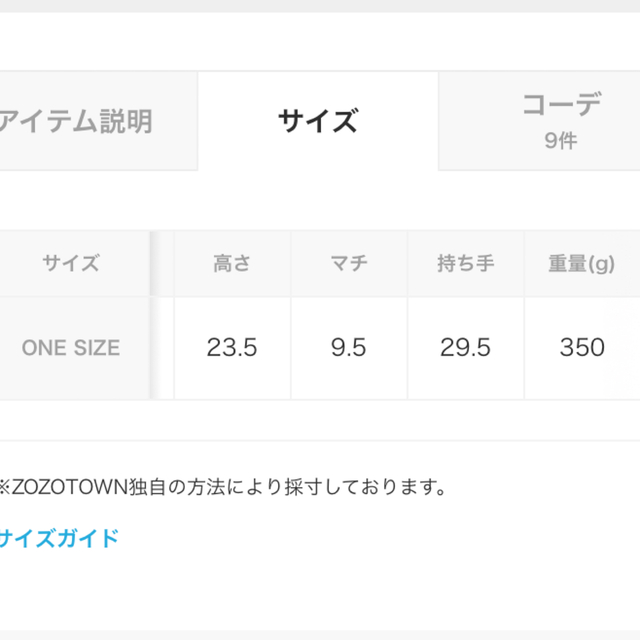The width and height of the screenshot is (640, 640).
Task: Click the narrow blank cell before 高さ
Action: click(x=162, y=263)
